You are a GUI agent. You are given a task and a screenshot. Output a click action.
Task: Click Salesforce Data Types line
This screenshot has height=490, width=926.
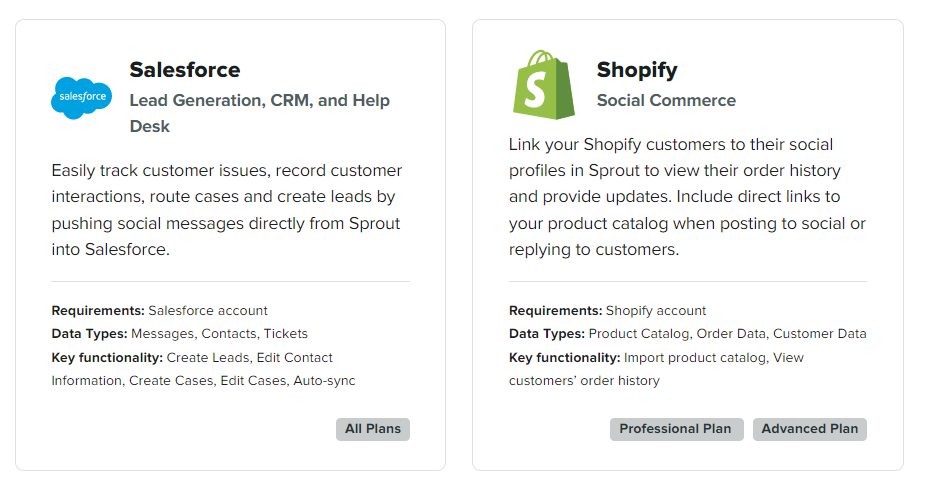click(180, 334)
